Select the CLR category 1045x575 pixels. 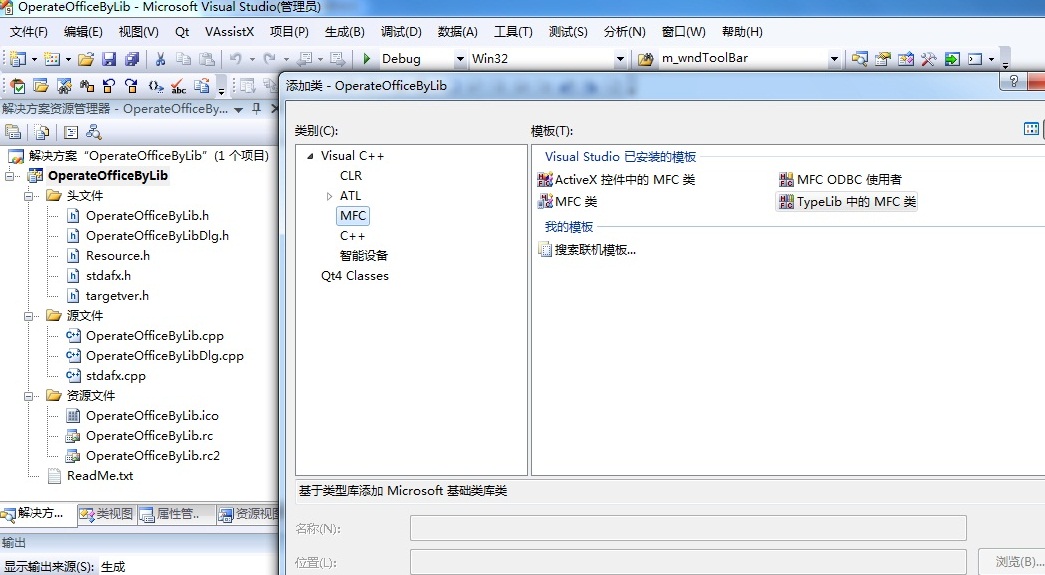[351, 176]
